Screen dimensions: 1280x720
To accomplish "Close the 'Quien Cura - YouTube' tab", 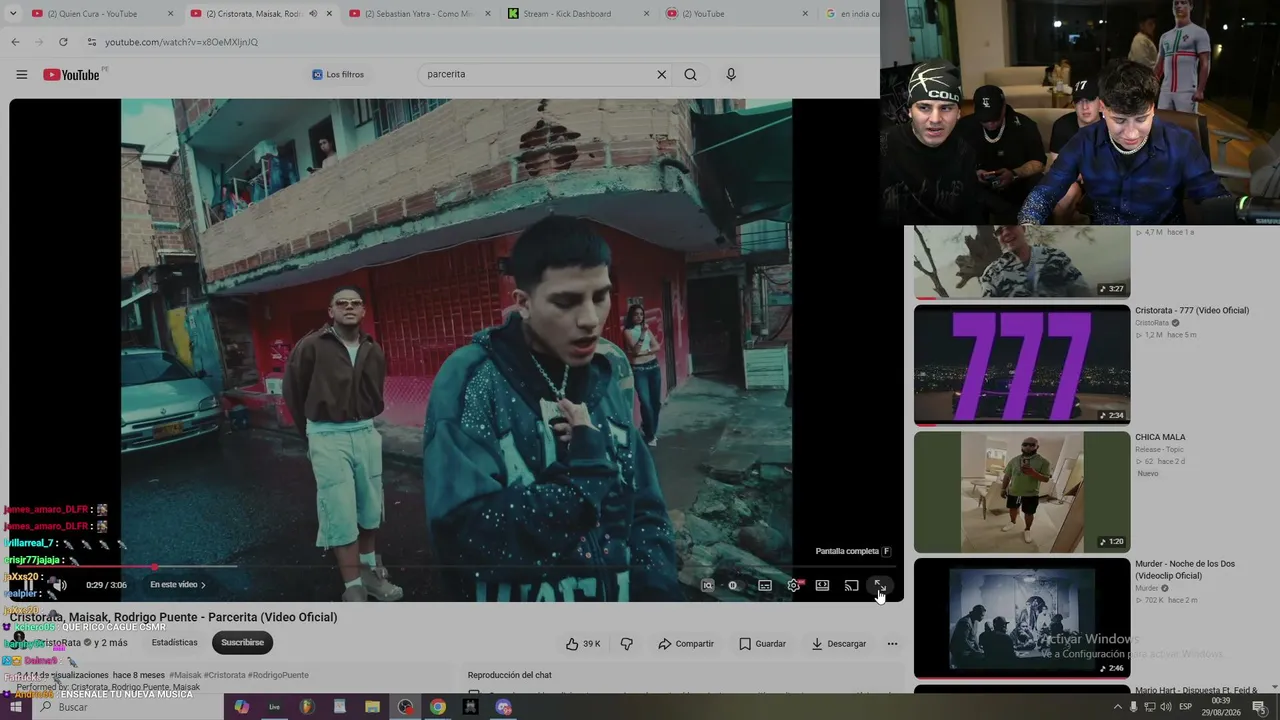I will pos(170,14).
